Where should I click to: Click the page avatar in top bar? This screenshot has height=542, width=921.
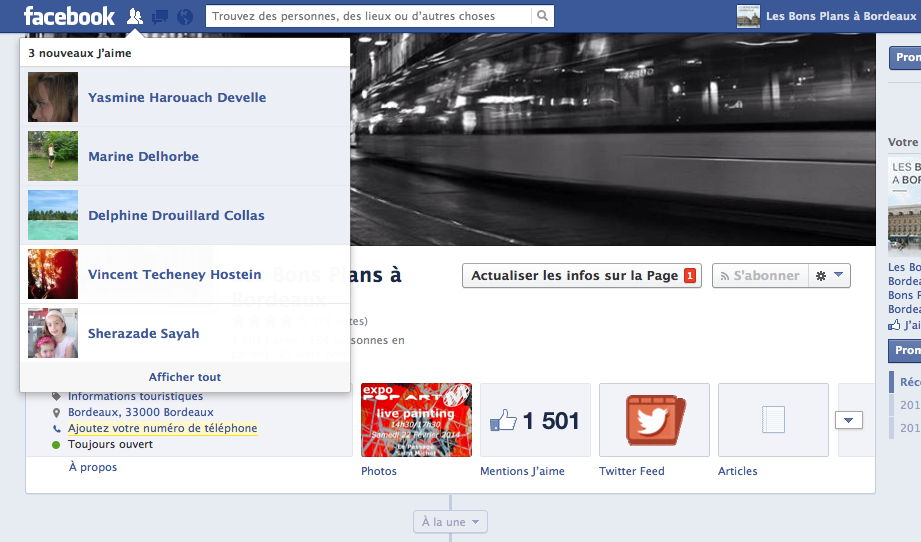point(748,16)
